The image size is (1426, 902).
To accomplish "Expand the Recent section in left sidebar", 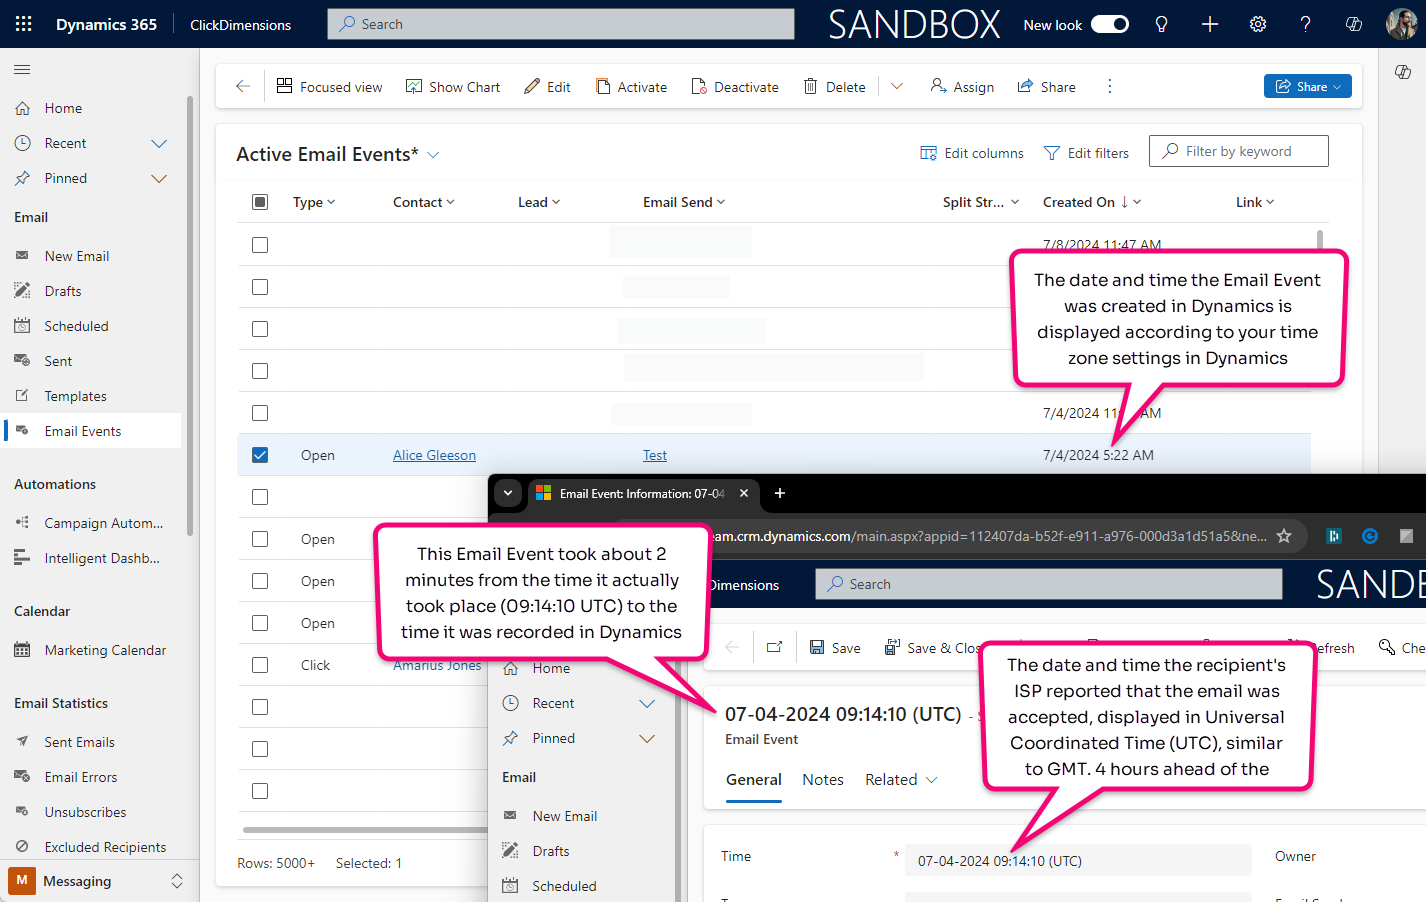I will (x=159, y=143).
